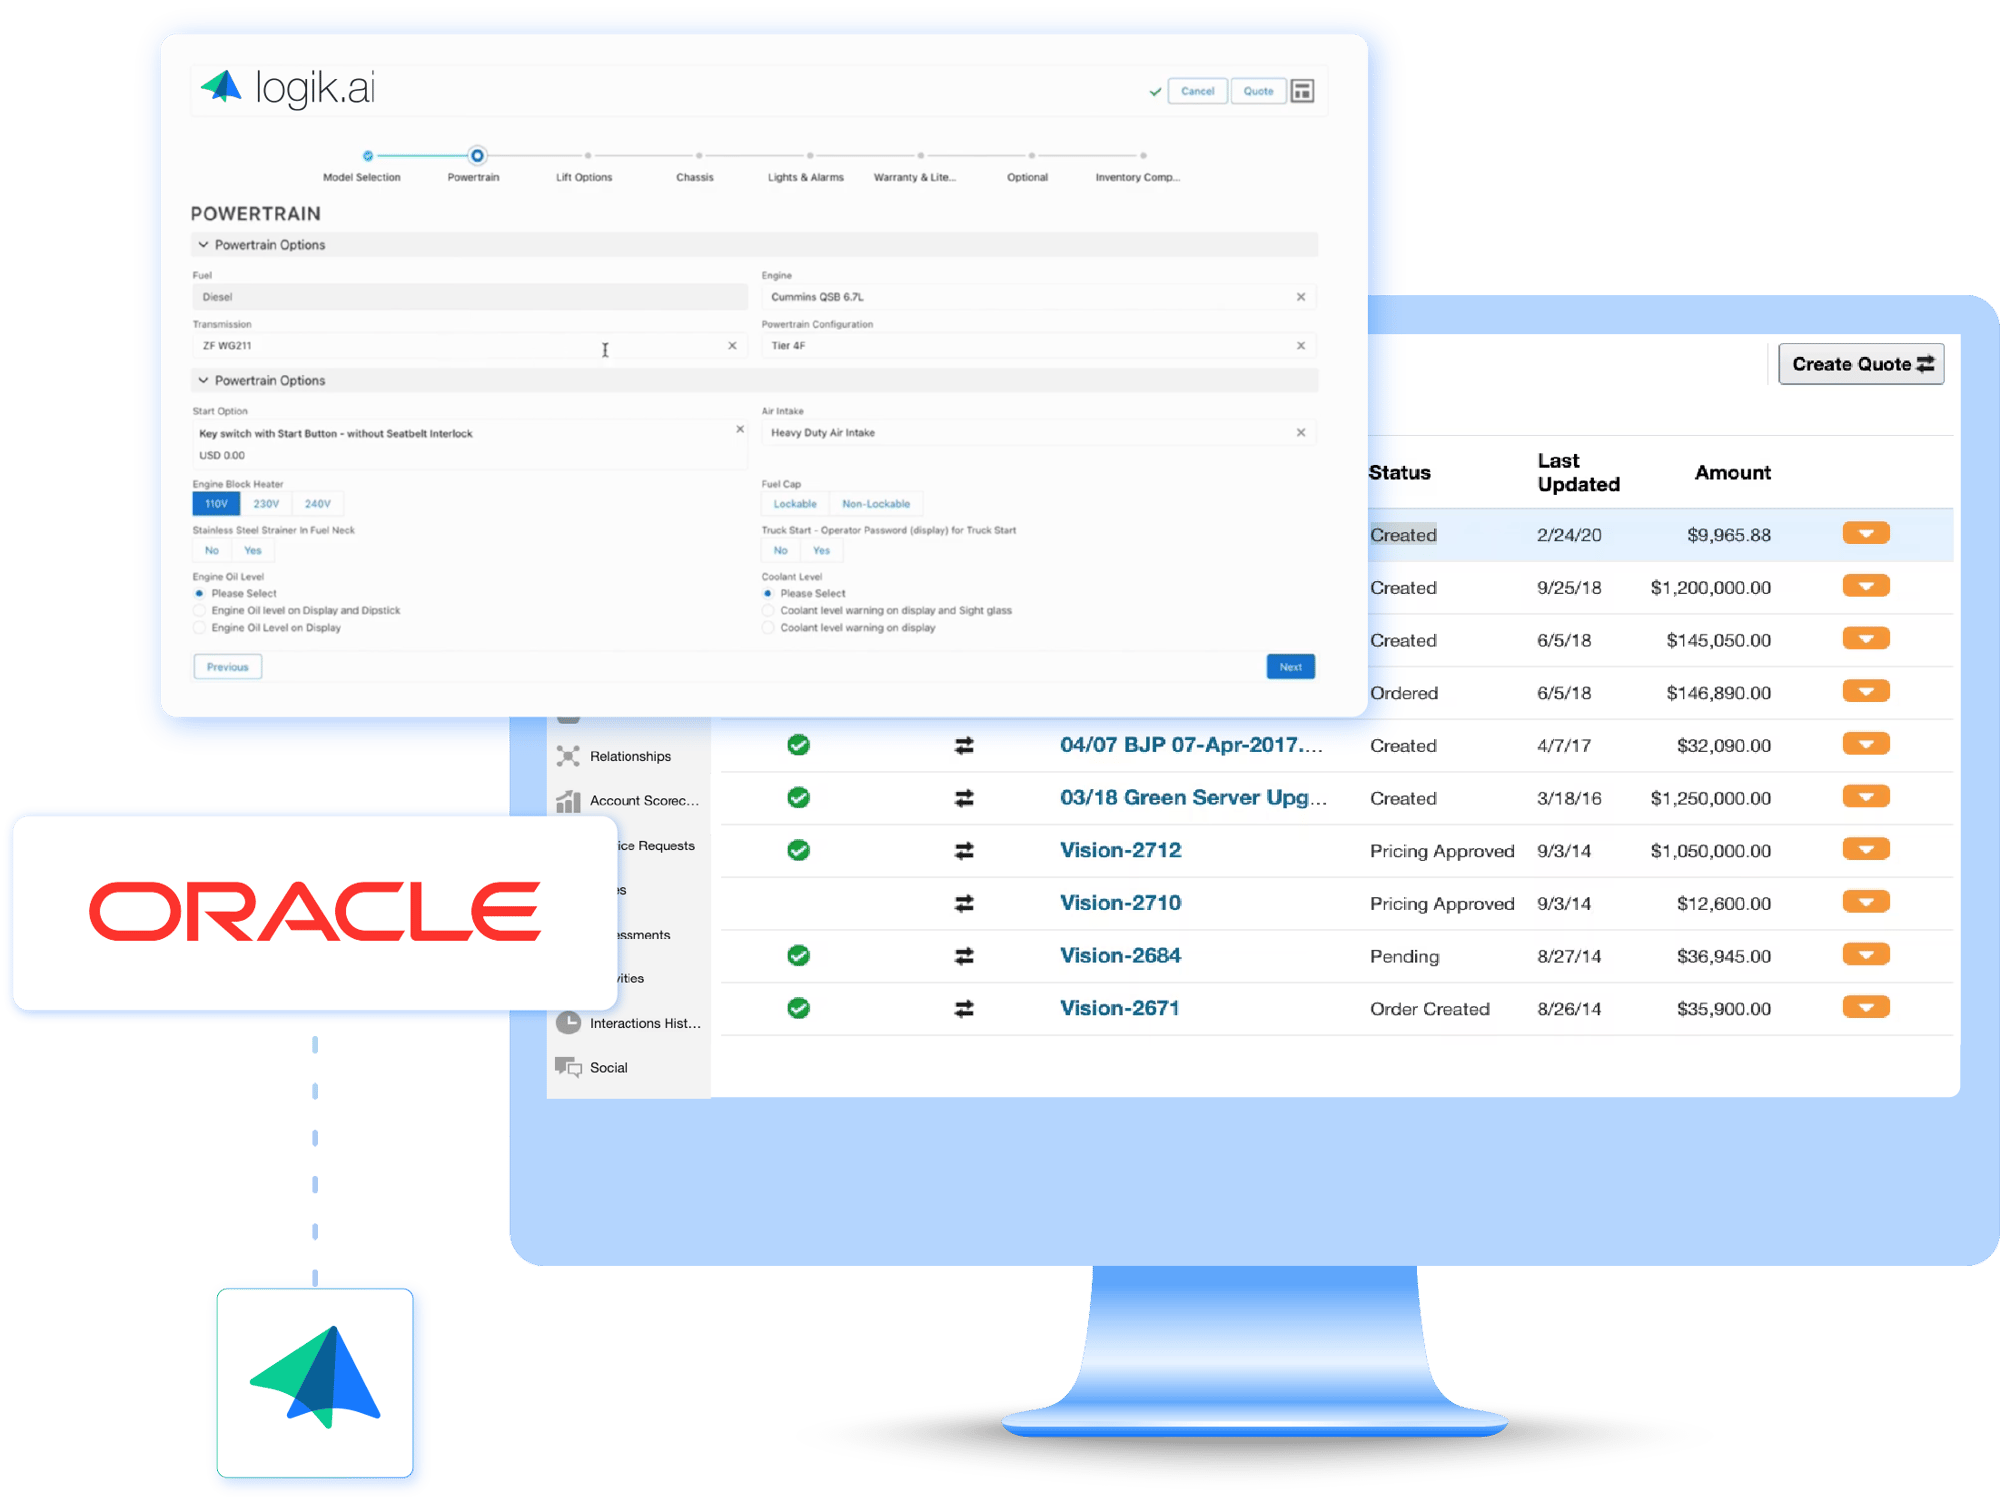The image size is (2000, 1502).
Task: Clear the Start Option selection
Action: [740, 429]
